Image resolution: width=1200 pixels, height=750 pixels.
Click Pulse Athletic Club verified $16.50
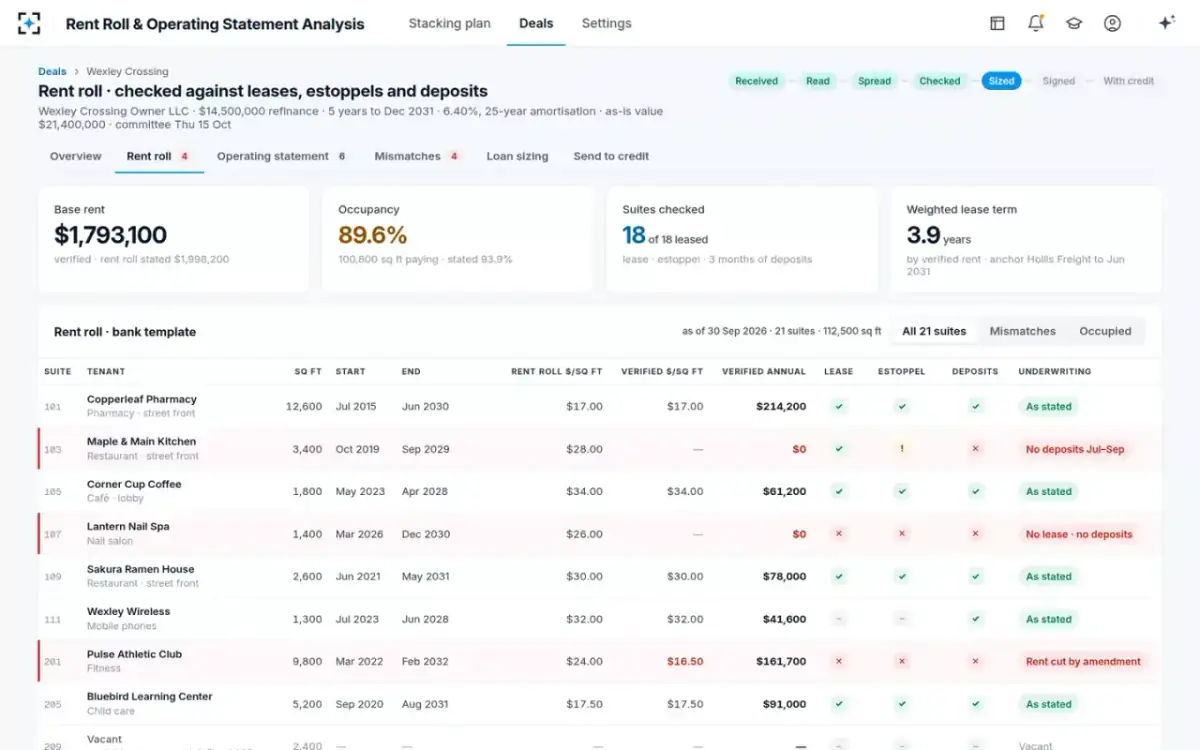coord(685,662)
